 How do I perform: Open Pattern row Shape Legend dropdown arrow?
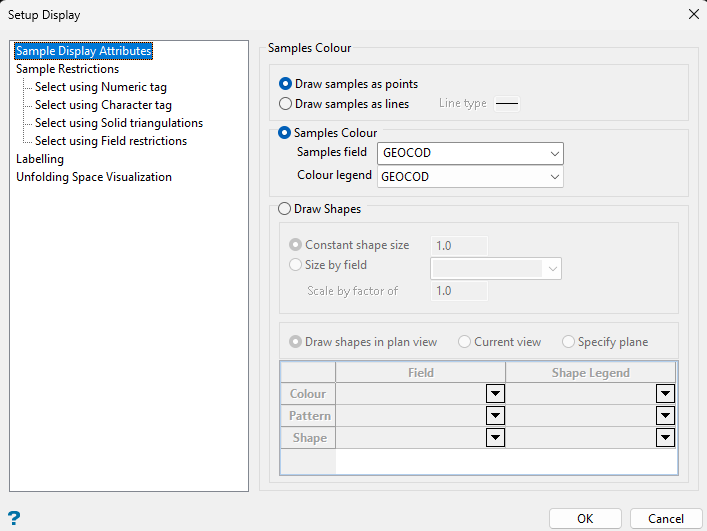[665, 416]
